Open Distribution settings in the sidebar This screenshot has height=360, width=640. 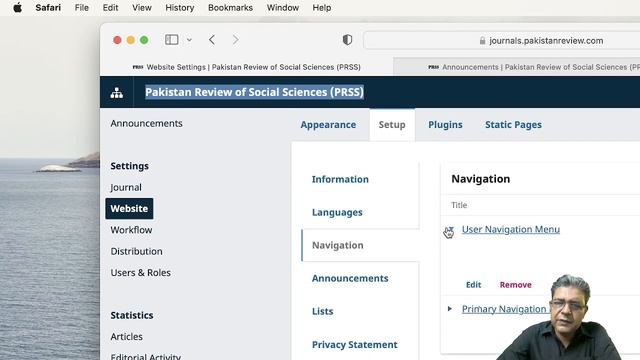136,251
